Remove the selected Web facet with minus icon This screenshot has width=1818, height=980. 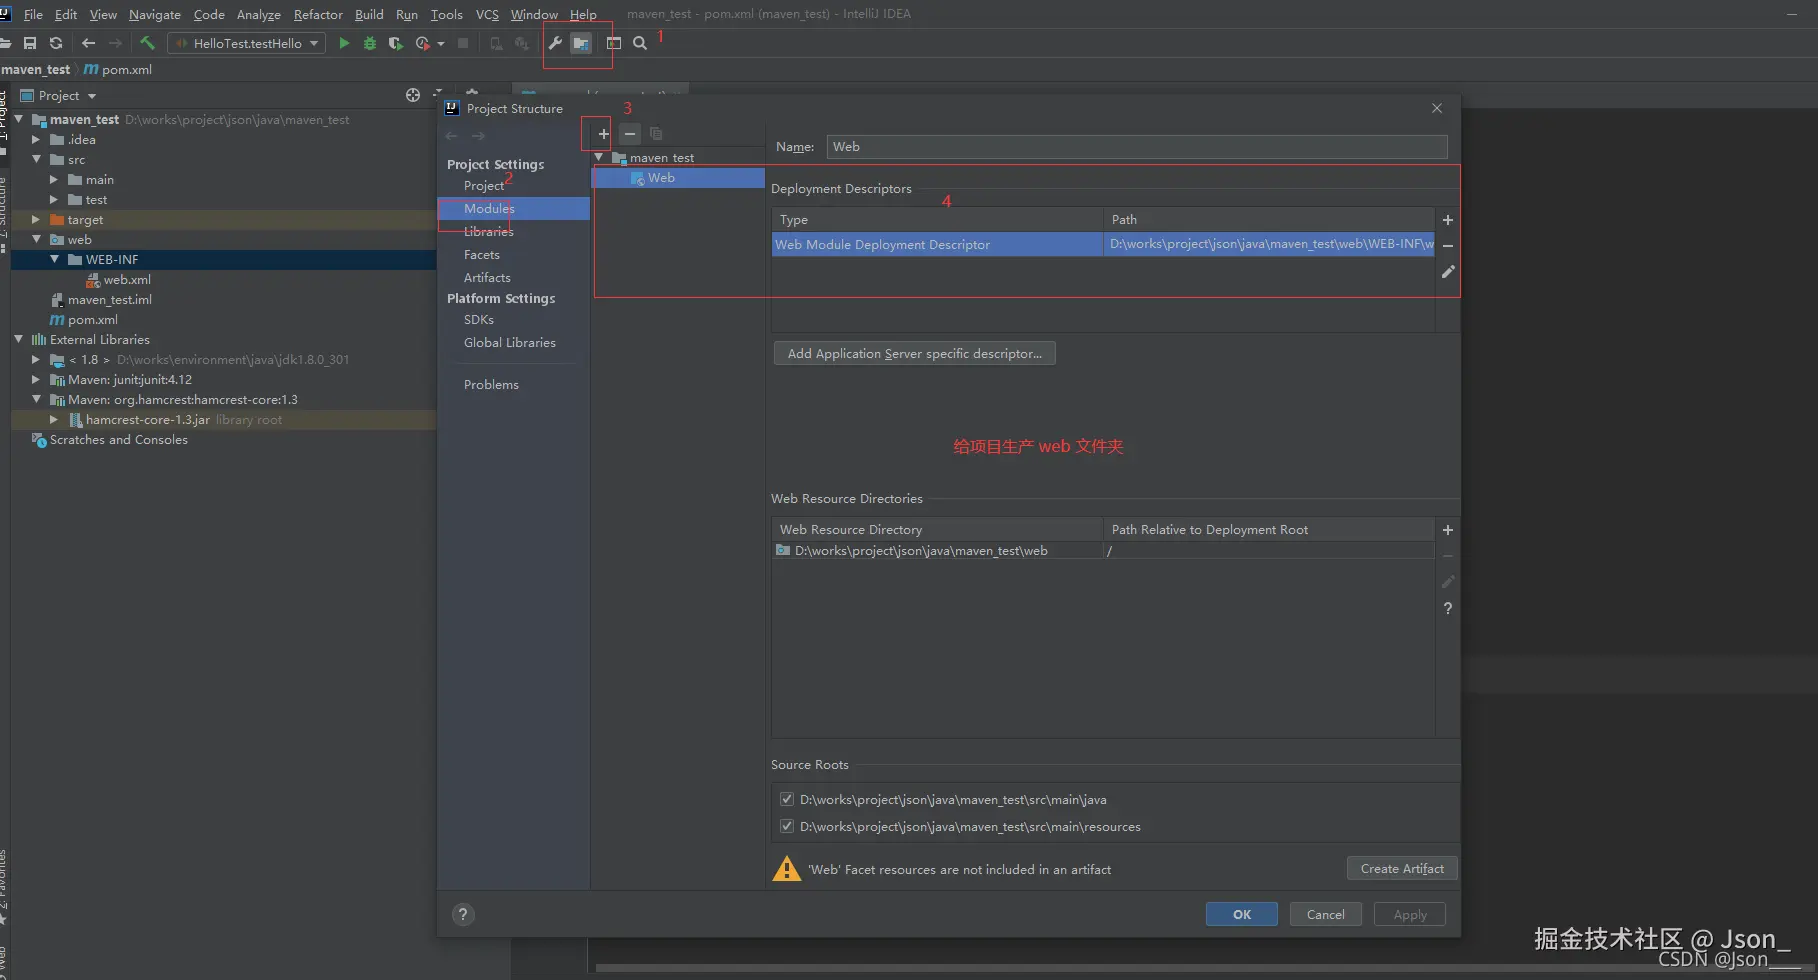[x=629, y=133]
